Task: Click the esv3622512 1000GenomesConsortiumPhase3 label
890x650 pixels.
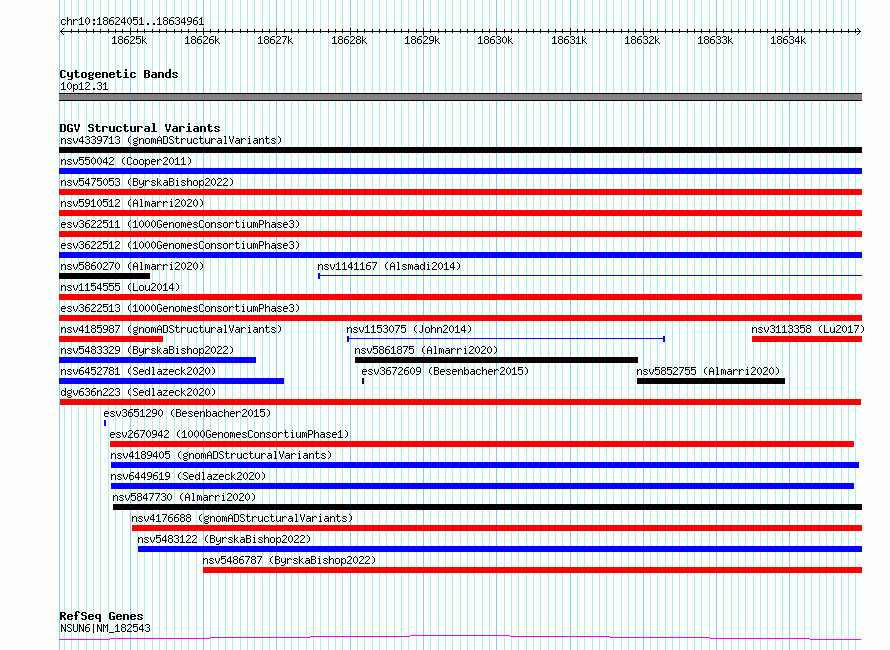Action: pyautogui.click(x=180, y=245)
